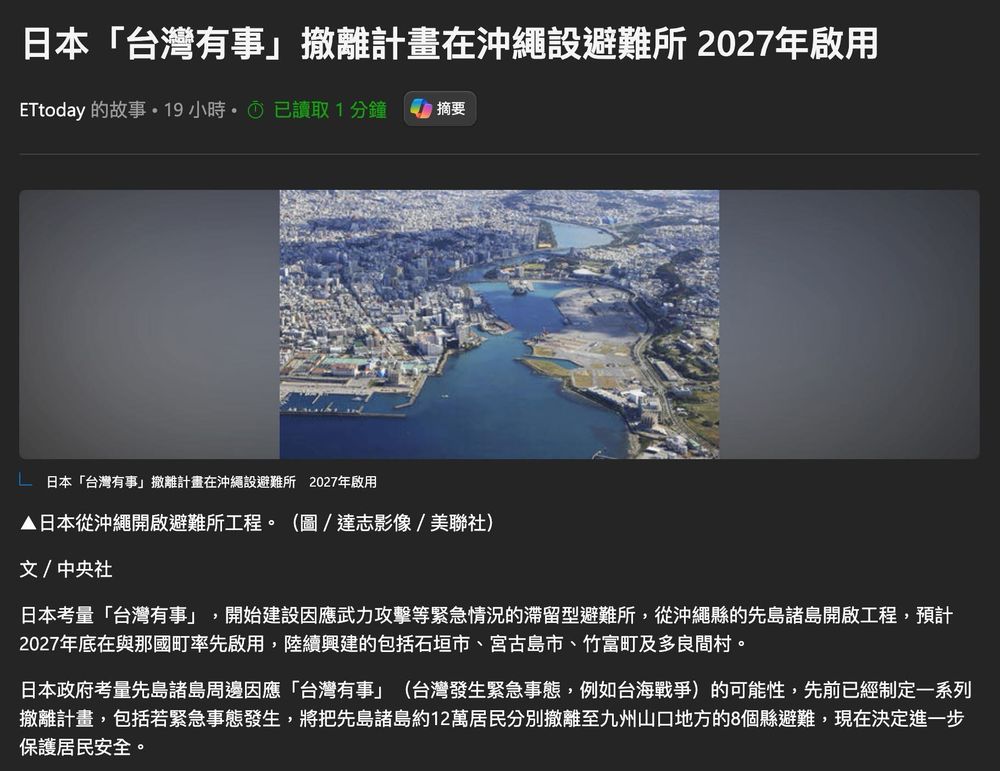
Task: Click the 19 小時 timestamp
Action: [x=195, y=110]
